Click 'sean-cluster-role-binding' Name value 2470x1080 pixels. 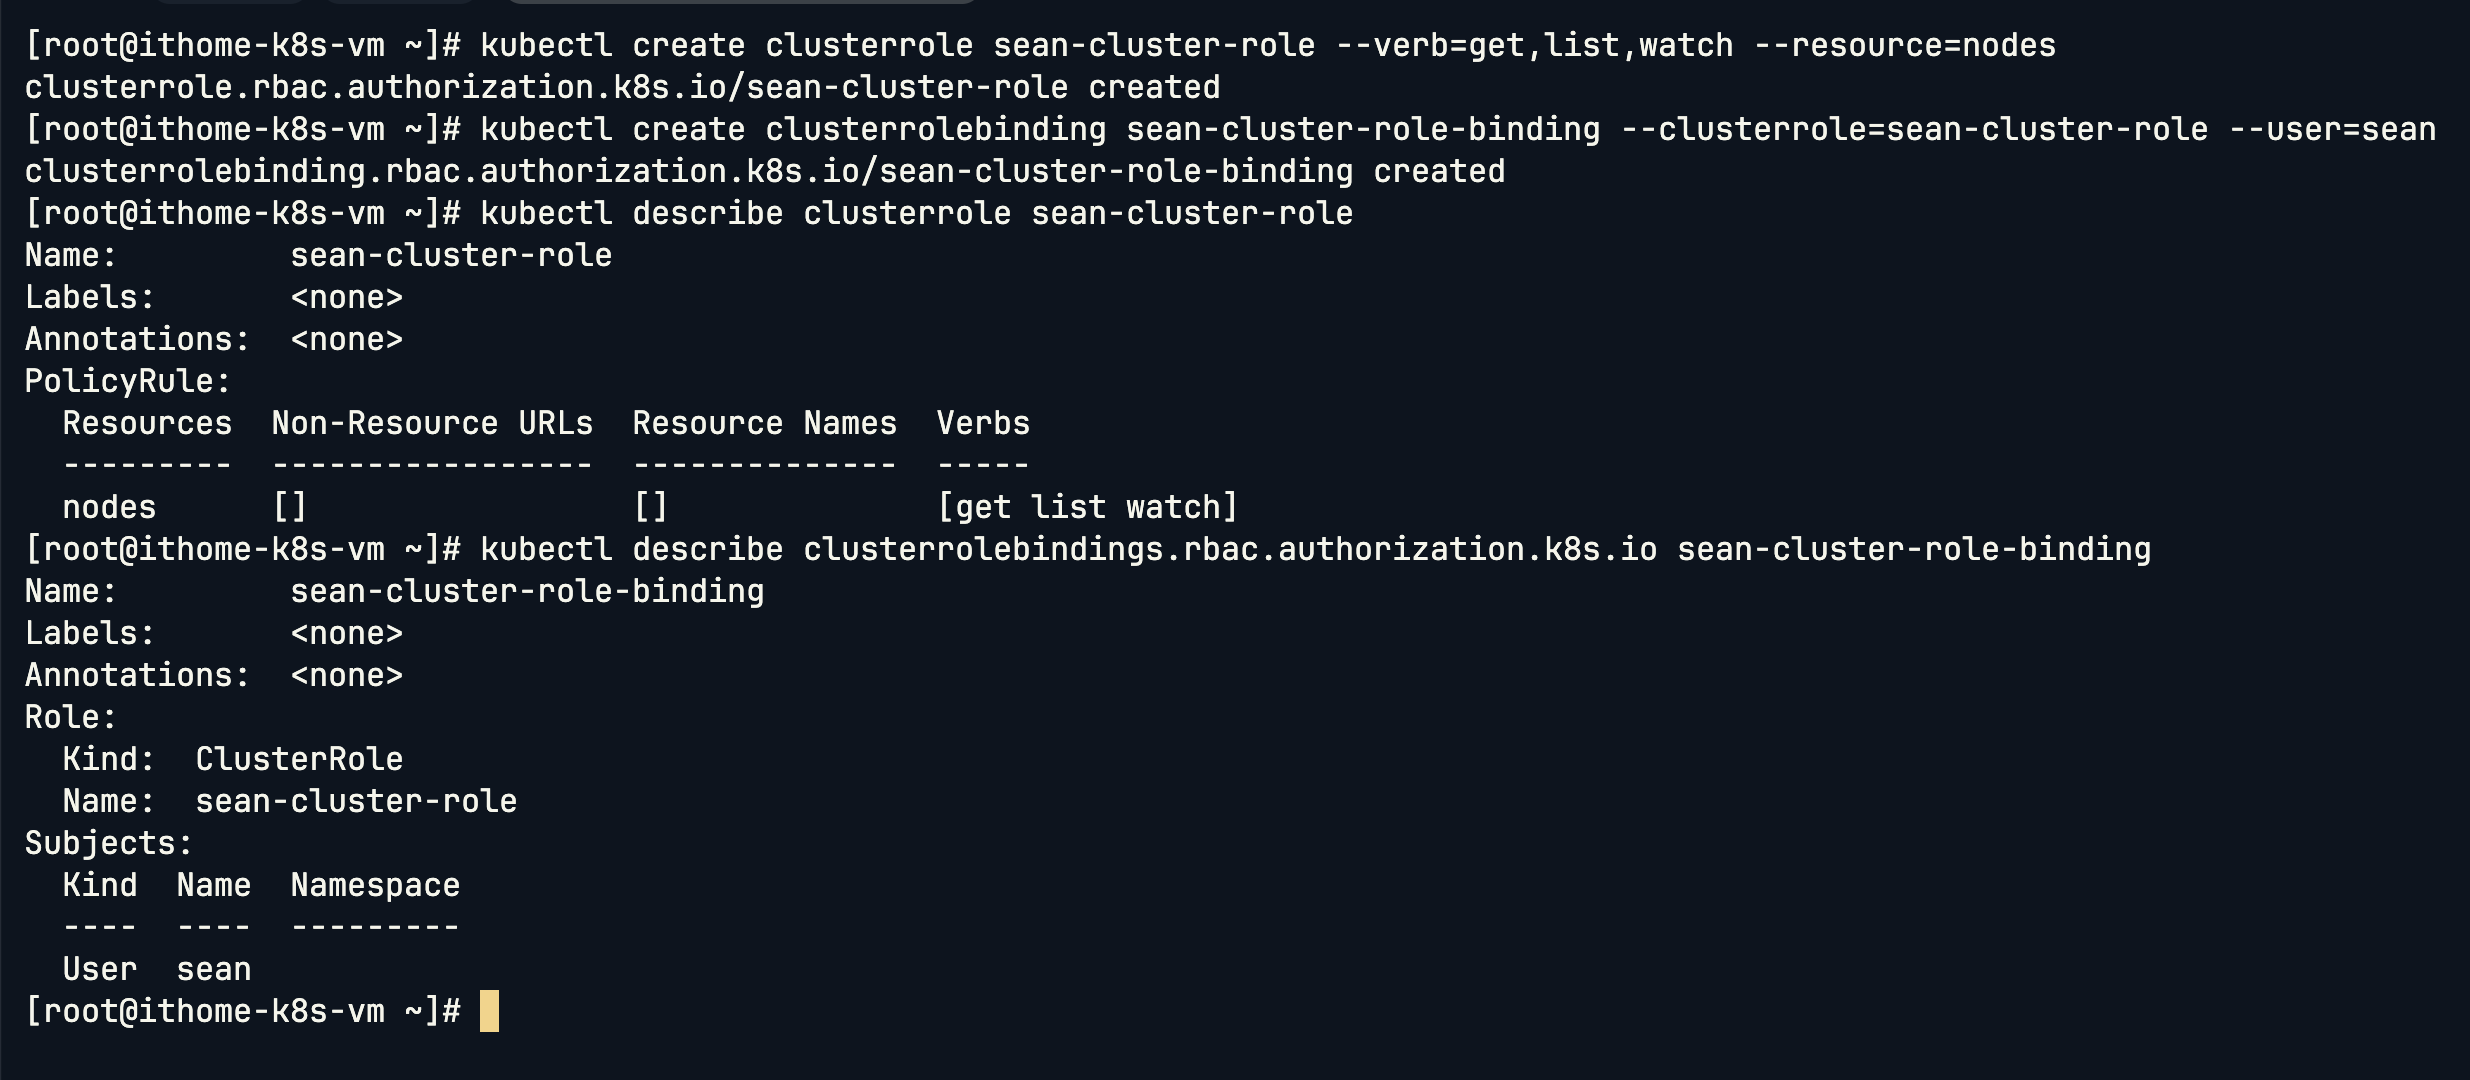[x=527, y=591]
